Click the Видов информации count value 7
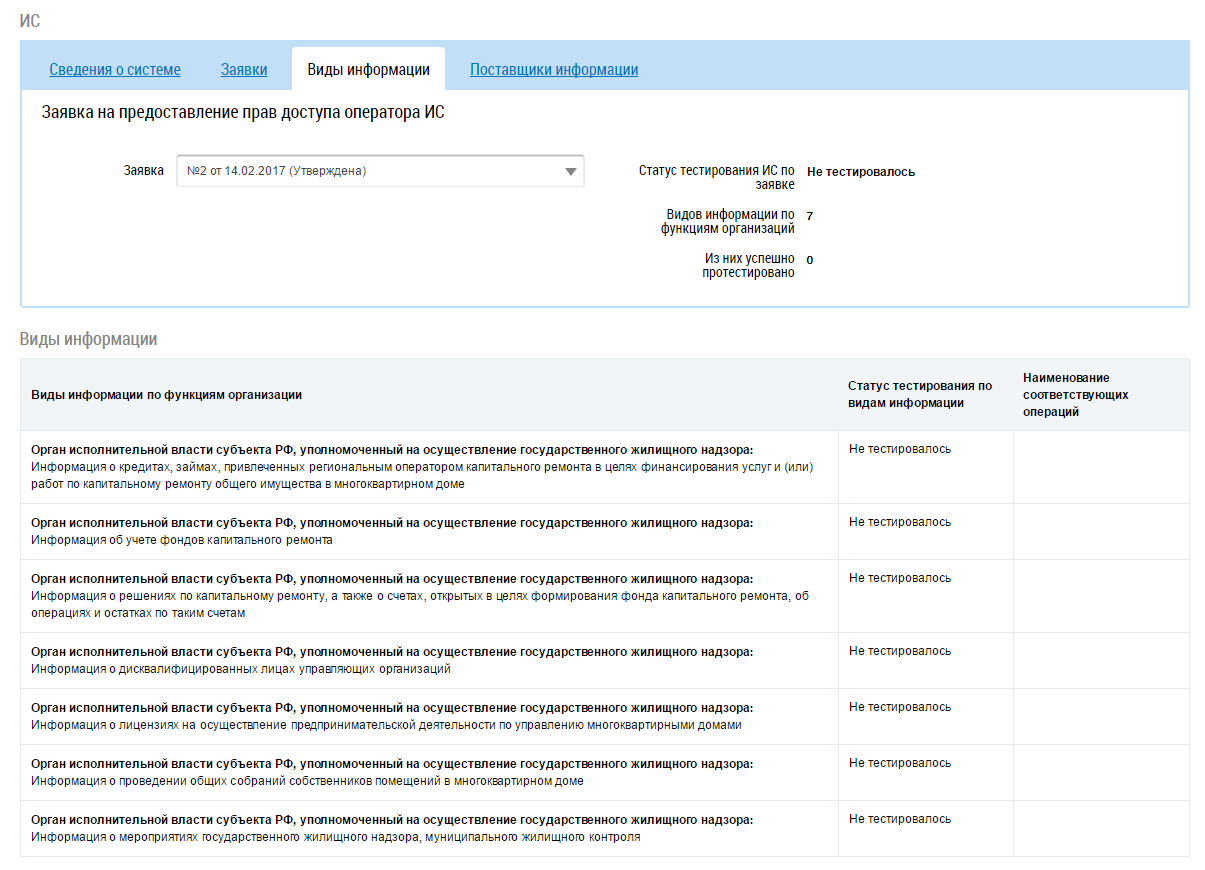The image size is (1205, 870). (810, 216)
